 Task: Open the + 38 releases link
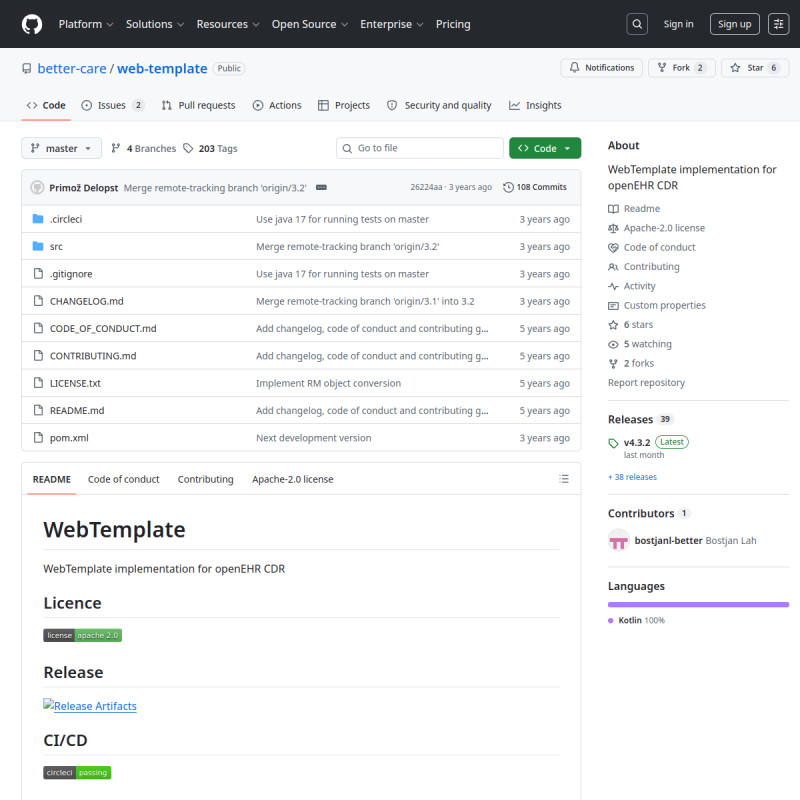click(633, 477)
